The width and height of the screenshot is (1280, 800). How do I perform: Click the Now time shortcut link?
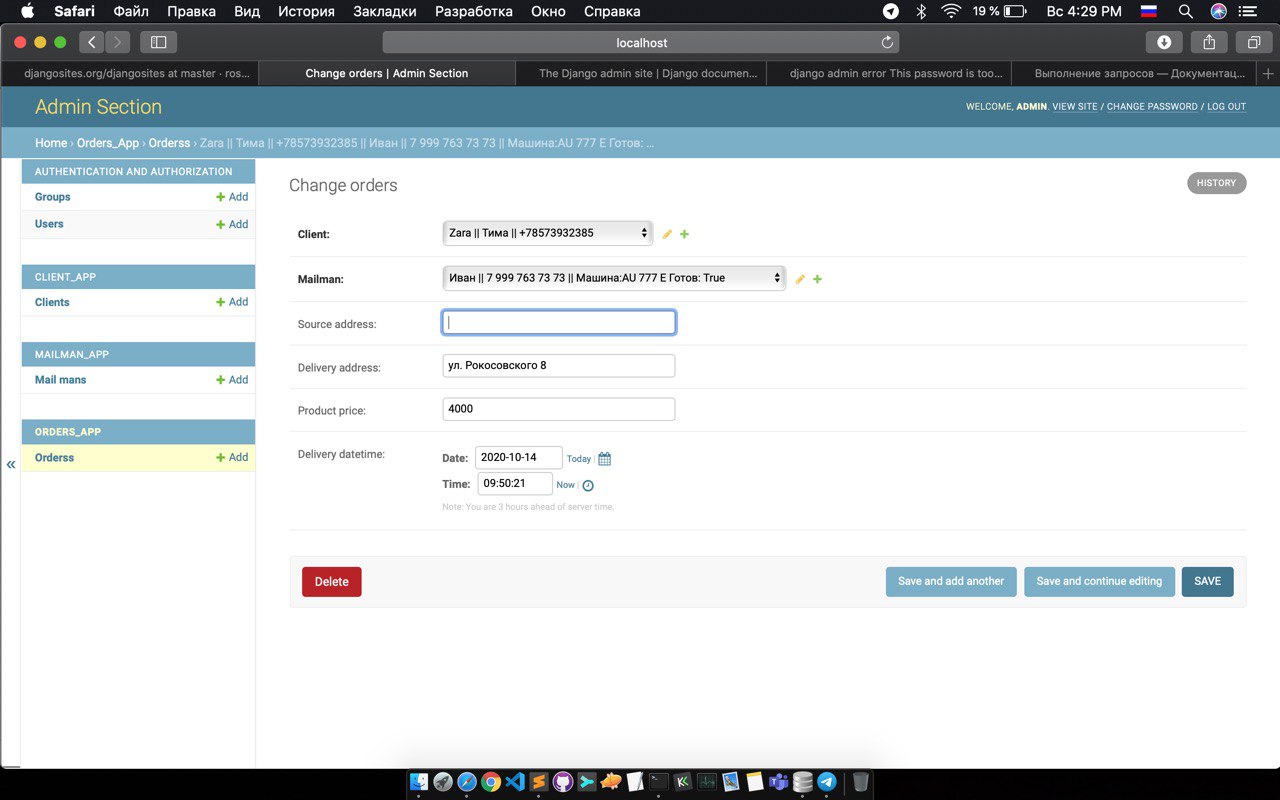point(565,485)
